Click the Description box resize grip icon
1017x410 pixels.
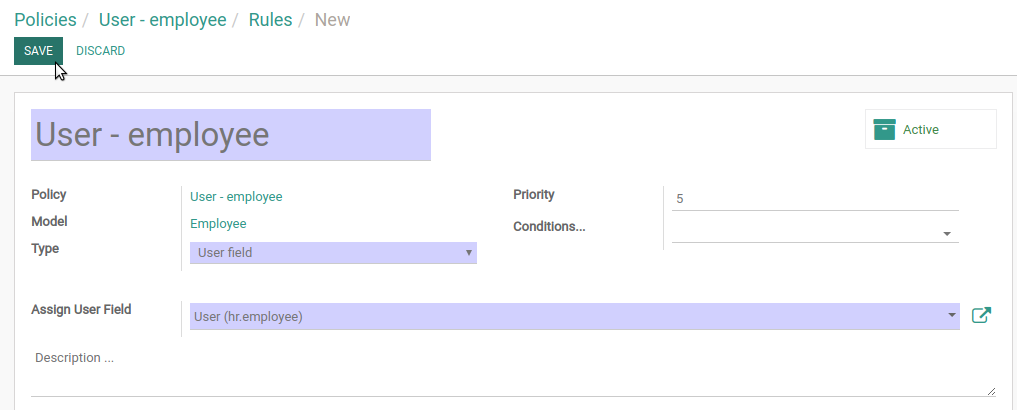pyautogui.click(x=991, y=391)
